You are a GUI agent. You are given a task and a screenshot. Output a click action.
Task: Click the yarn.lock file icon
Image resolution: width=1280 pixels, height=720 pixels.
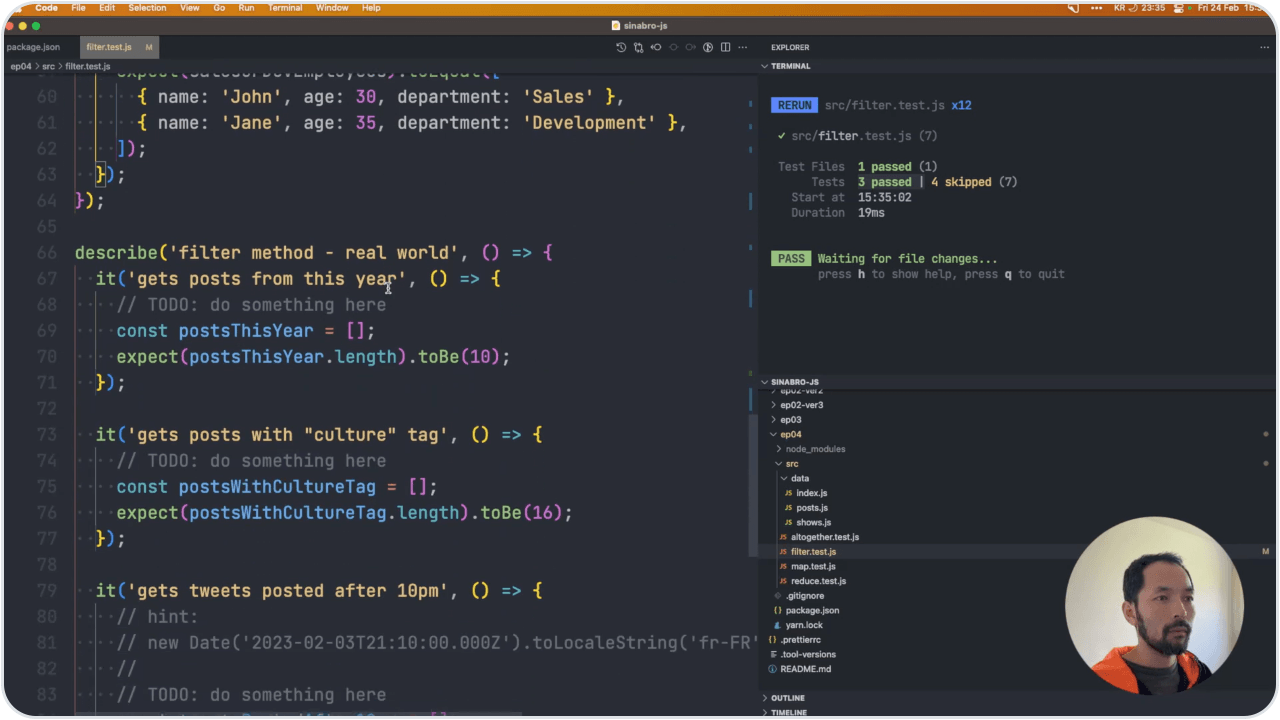coord(777,625)
